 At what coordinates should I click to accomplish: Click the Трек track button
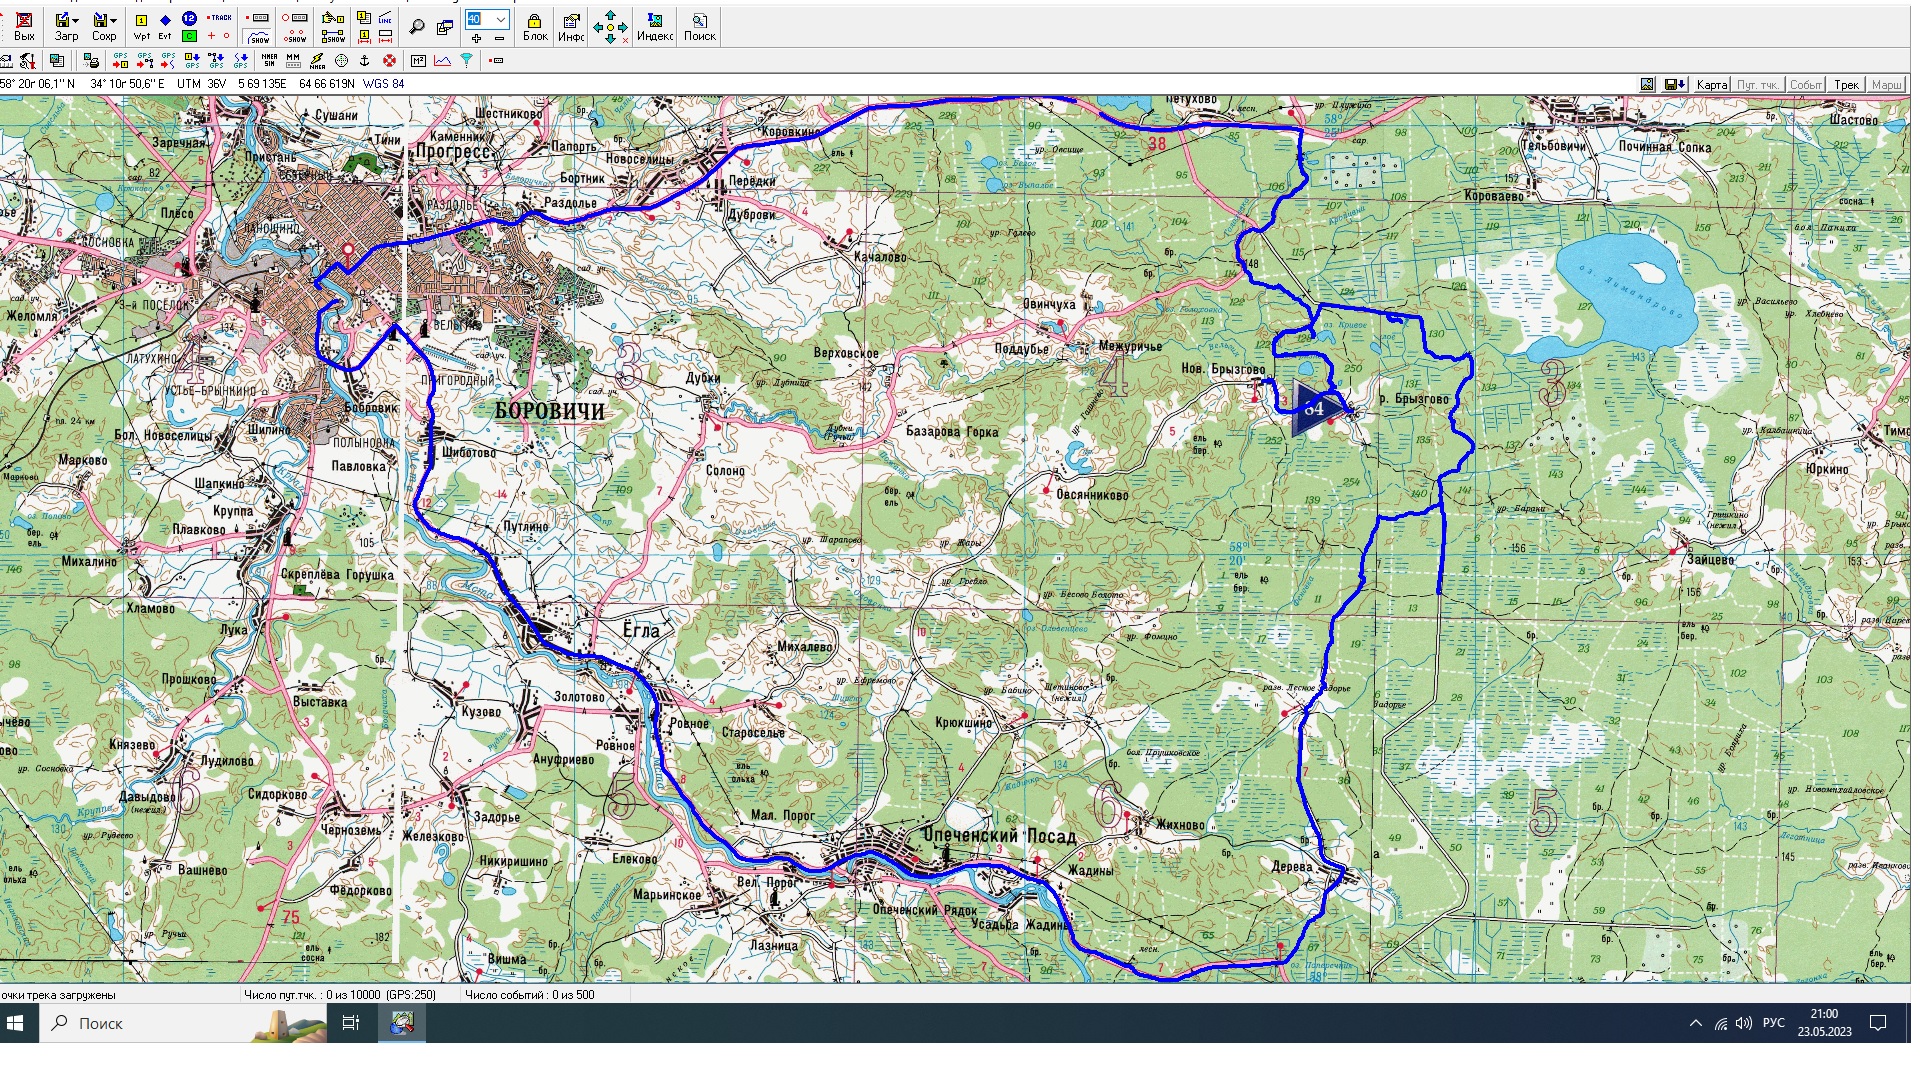tap(1846, 85)
